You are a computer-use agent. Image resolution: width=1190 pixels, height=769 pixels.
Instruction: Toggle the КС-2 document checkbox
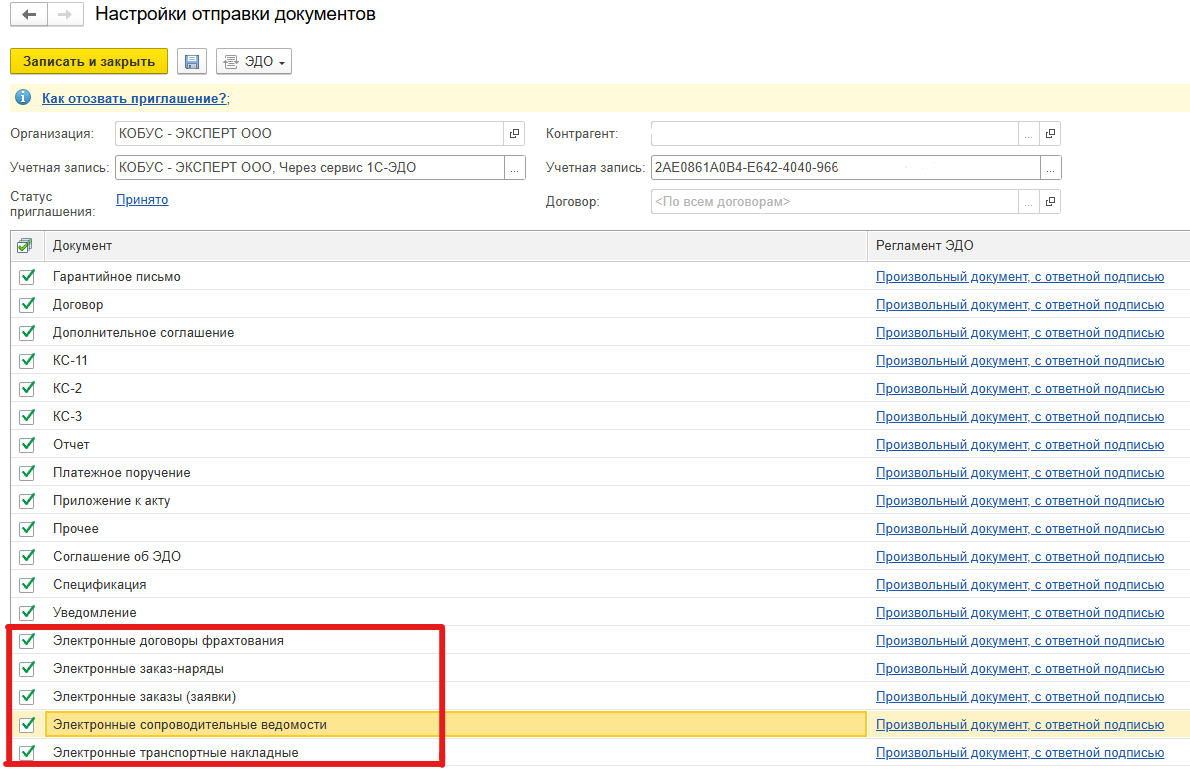(x=27, y=389)
